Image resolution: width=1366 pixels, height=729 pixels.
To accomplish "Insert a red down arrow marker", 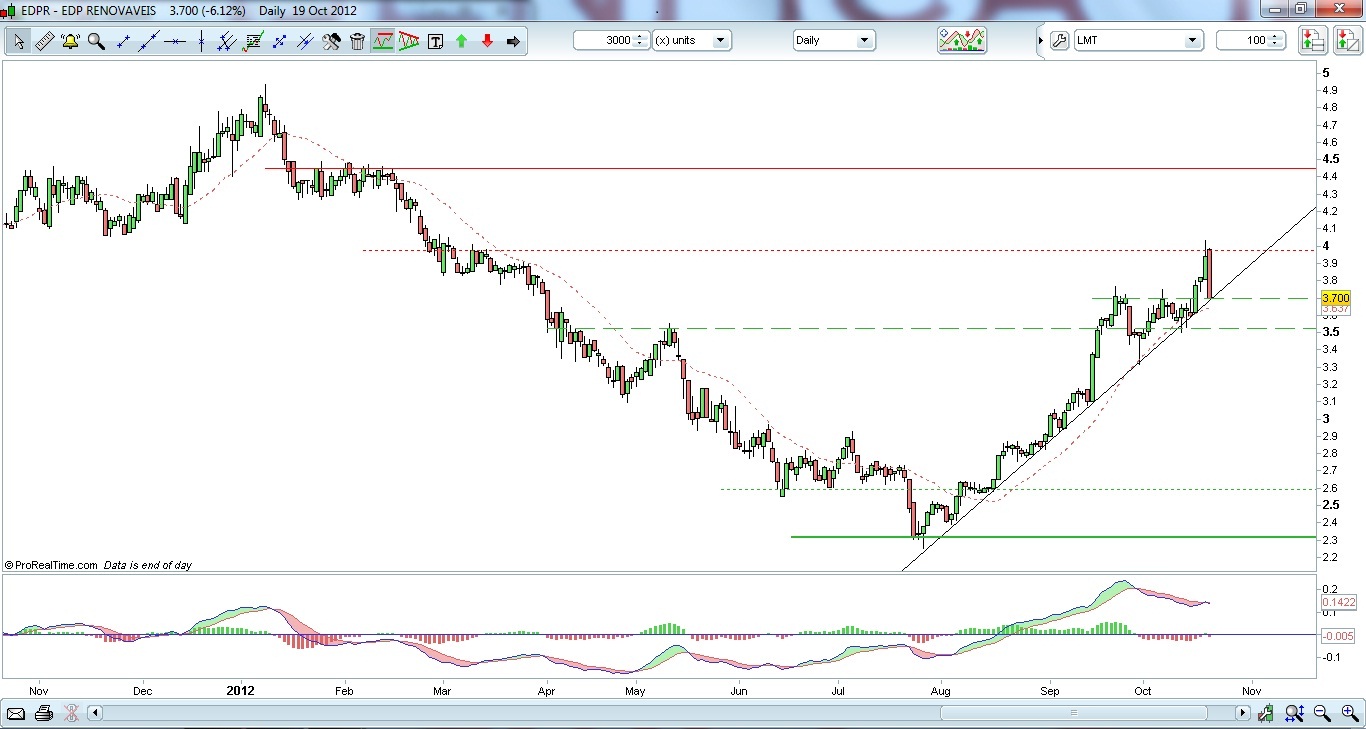I will [x=487, y=41].
